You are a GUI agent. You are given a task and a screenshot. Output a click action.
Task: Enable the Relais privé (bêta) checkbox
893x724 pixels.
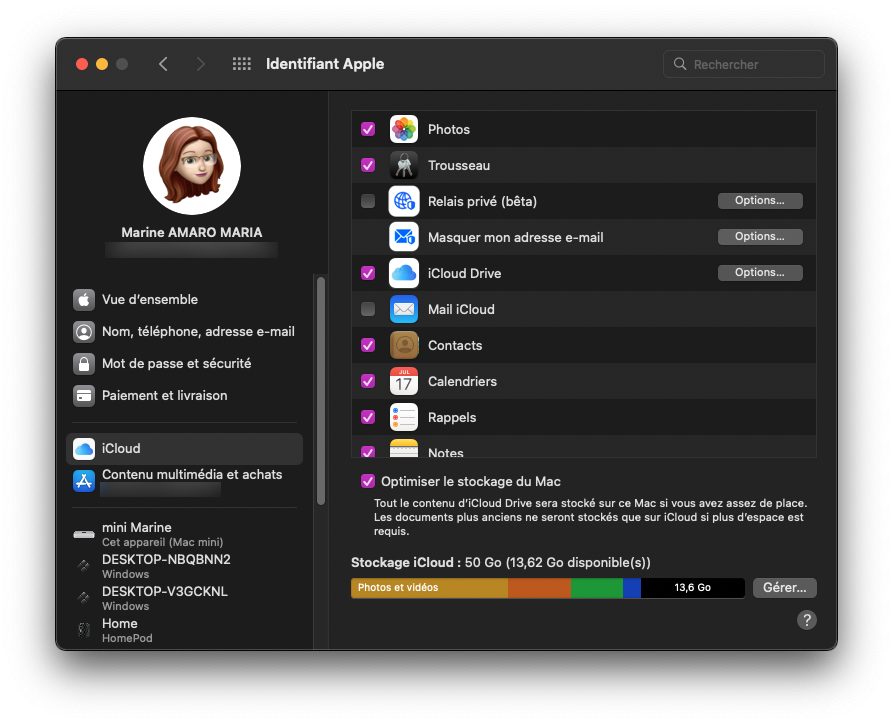pos(368,201)
